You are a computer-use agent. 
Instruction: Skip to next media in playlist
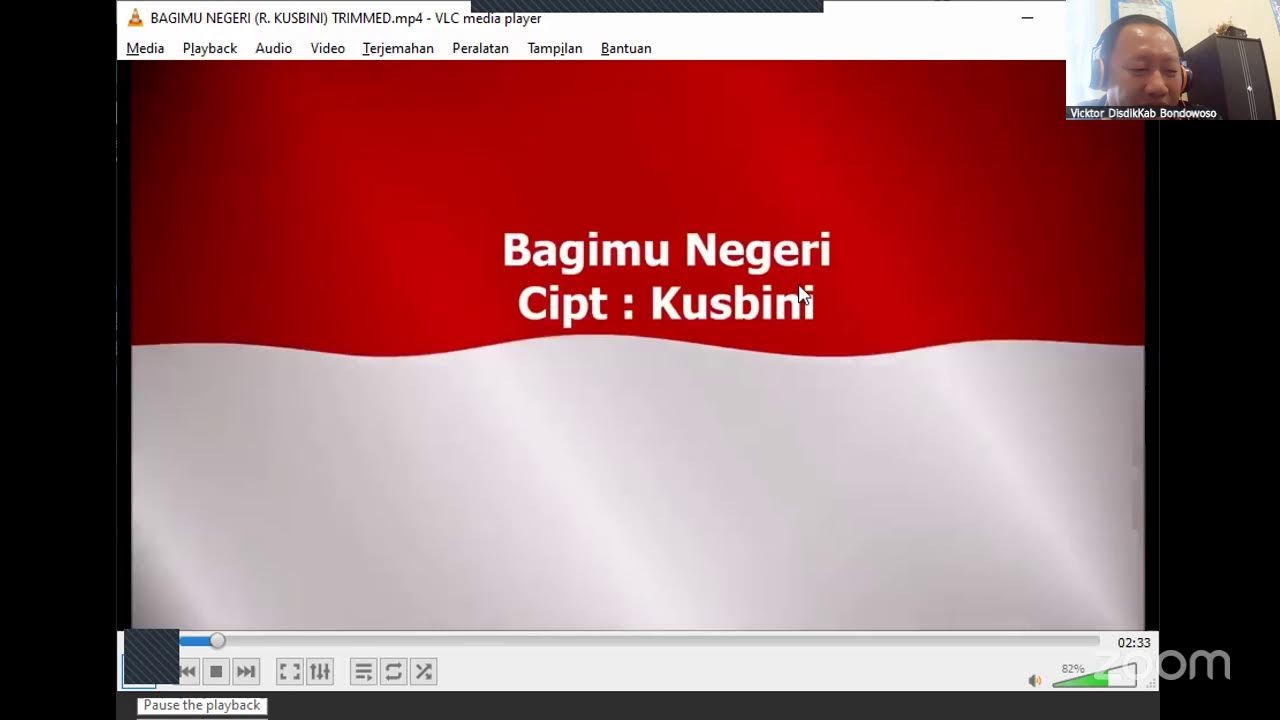[x=246, y=672]
